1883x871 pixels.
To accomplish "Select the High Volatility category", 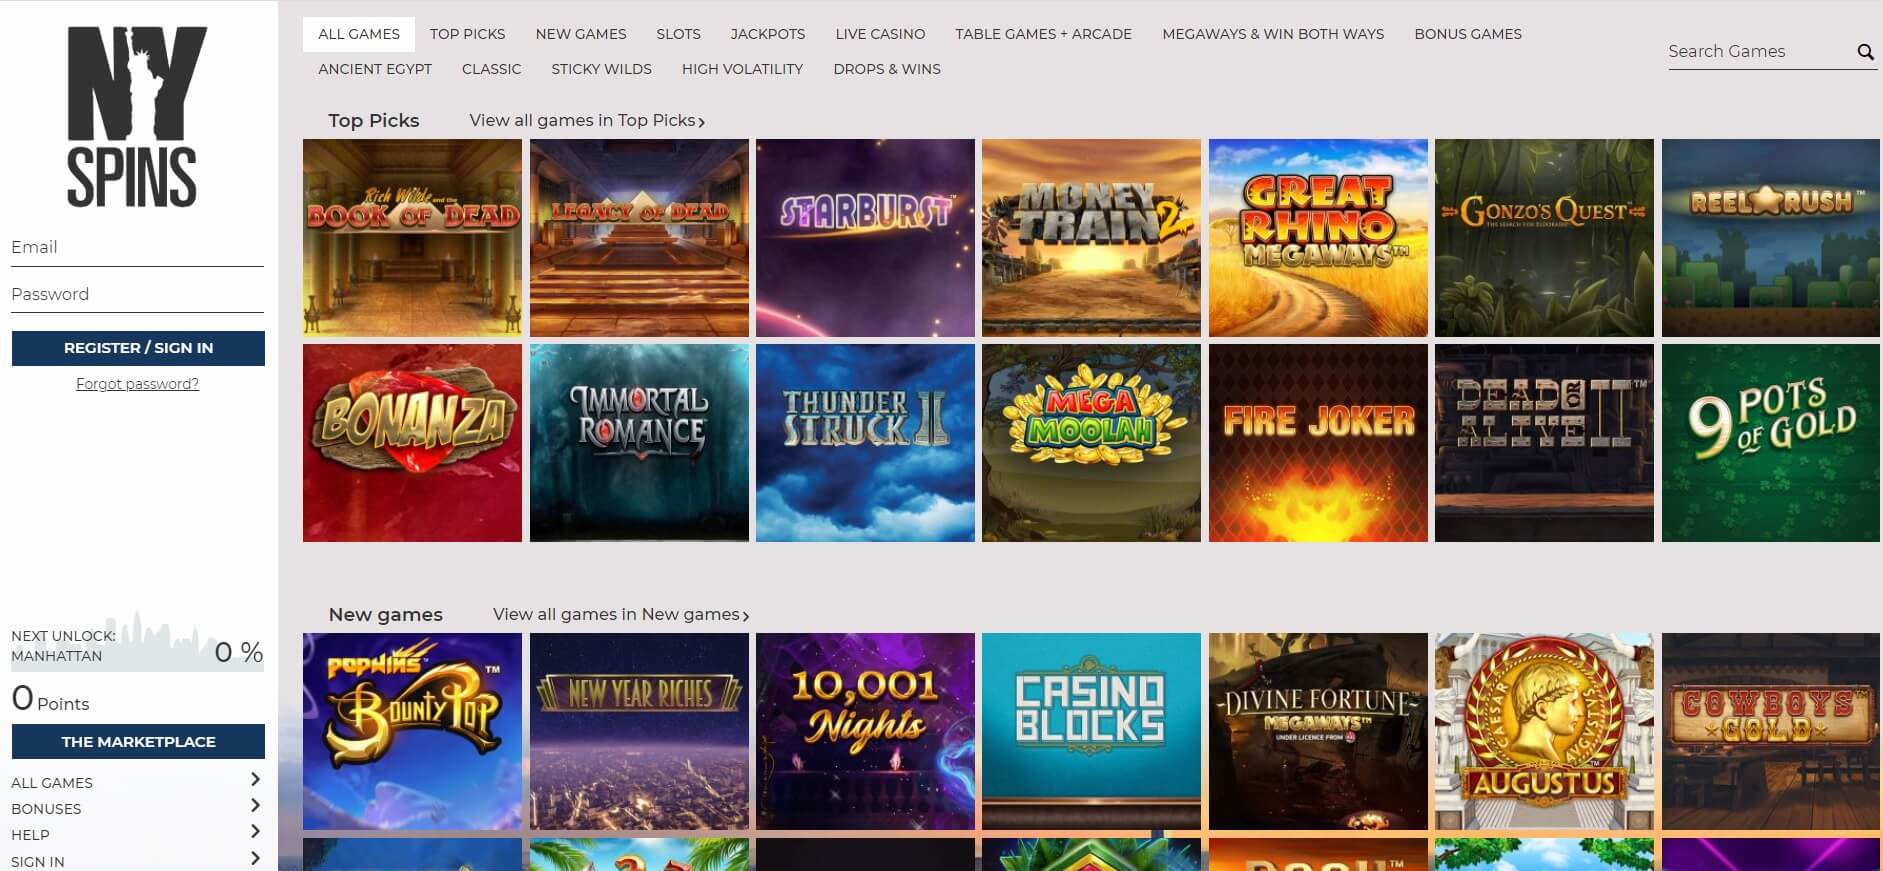I will click(742, 69).
